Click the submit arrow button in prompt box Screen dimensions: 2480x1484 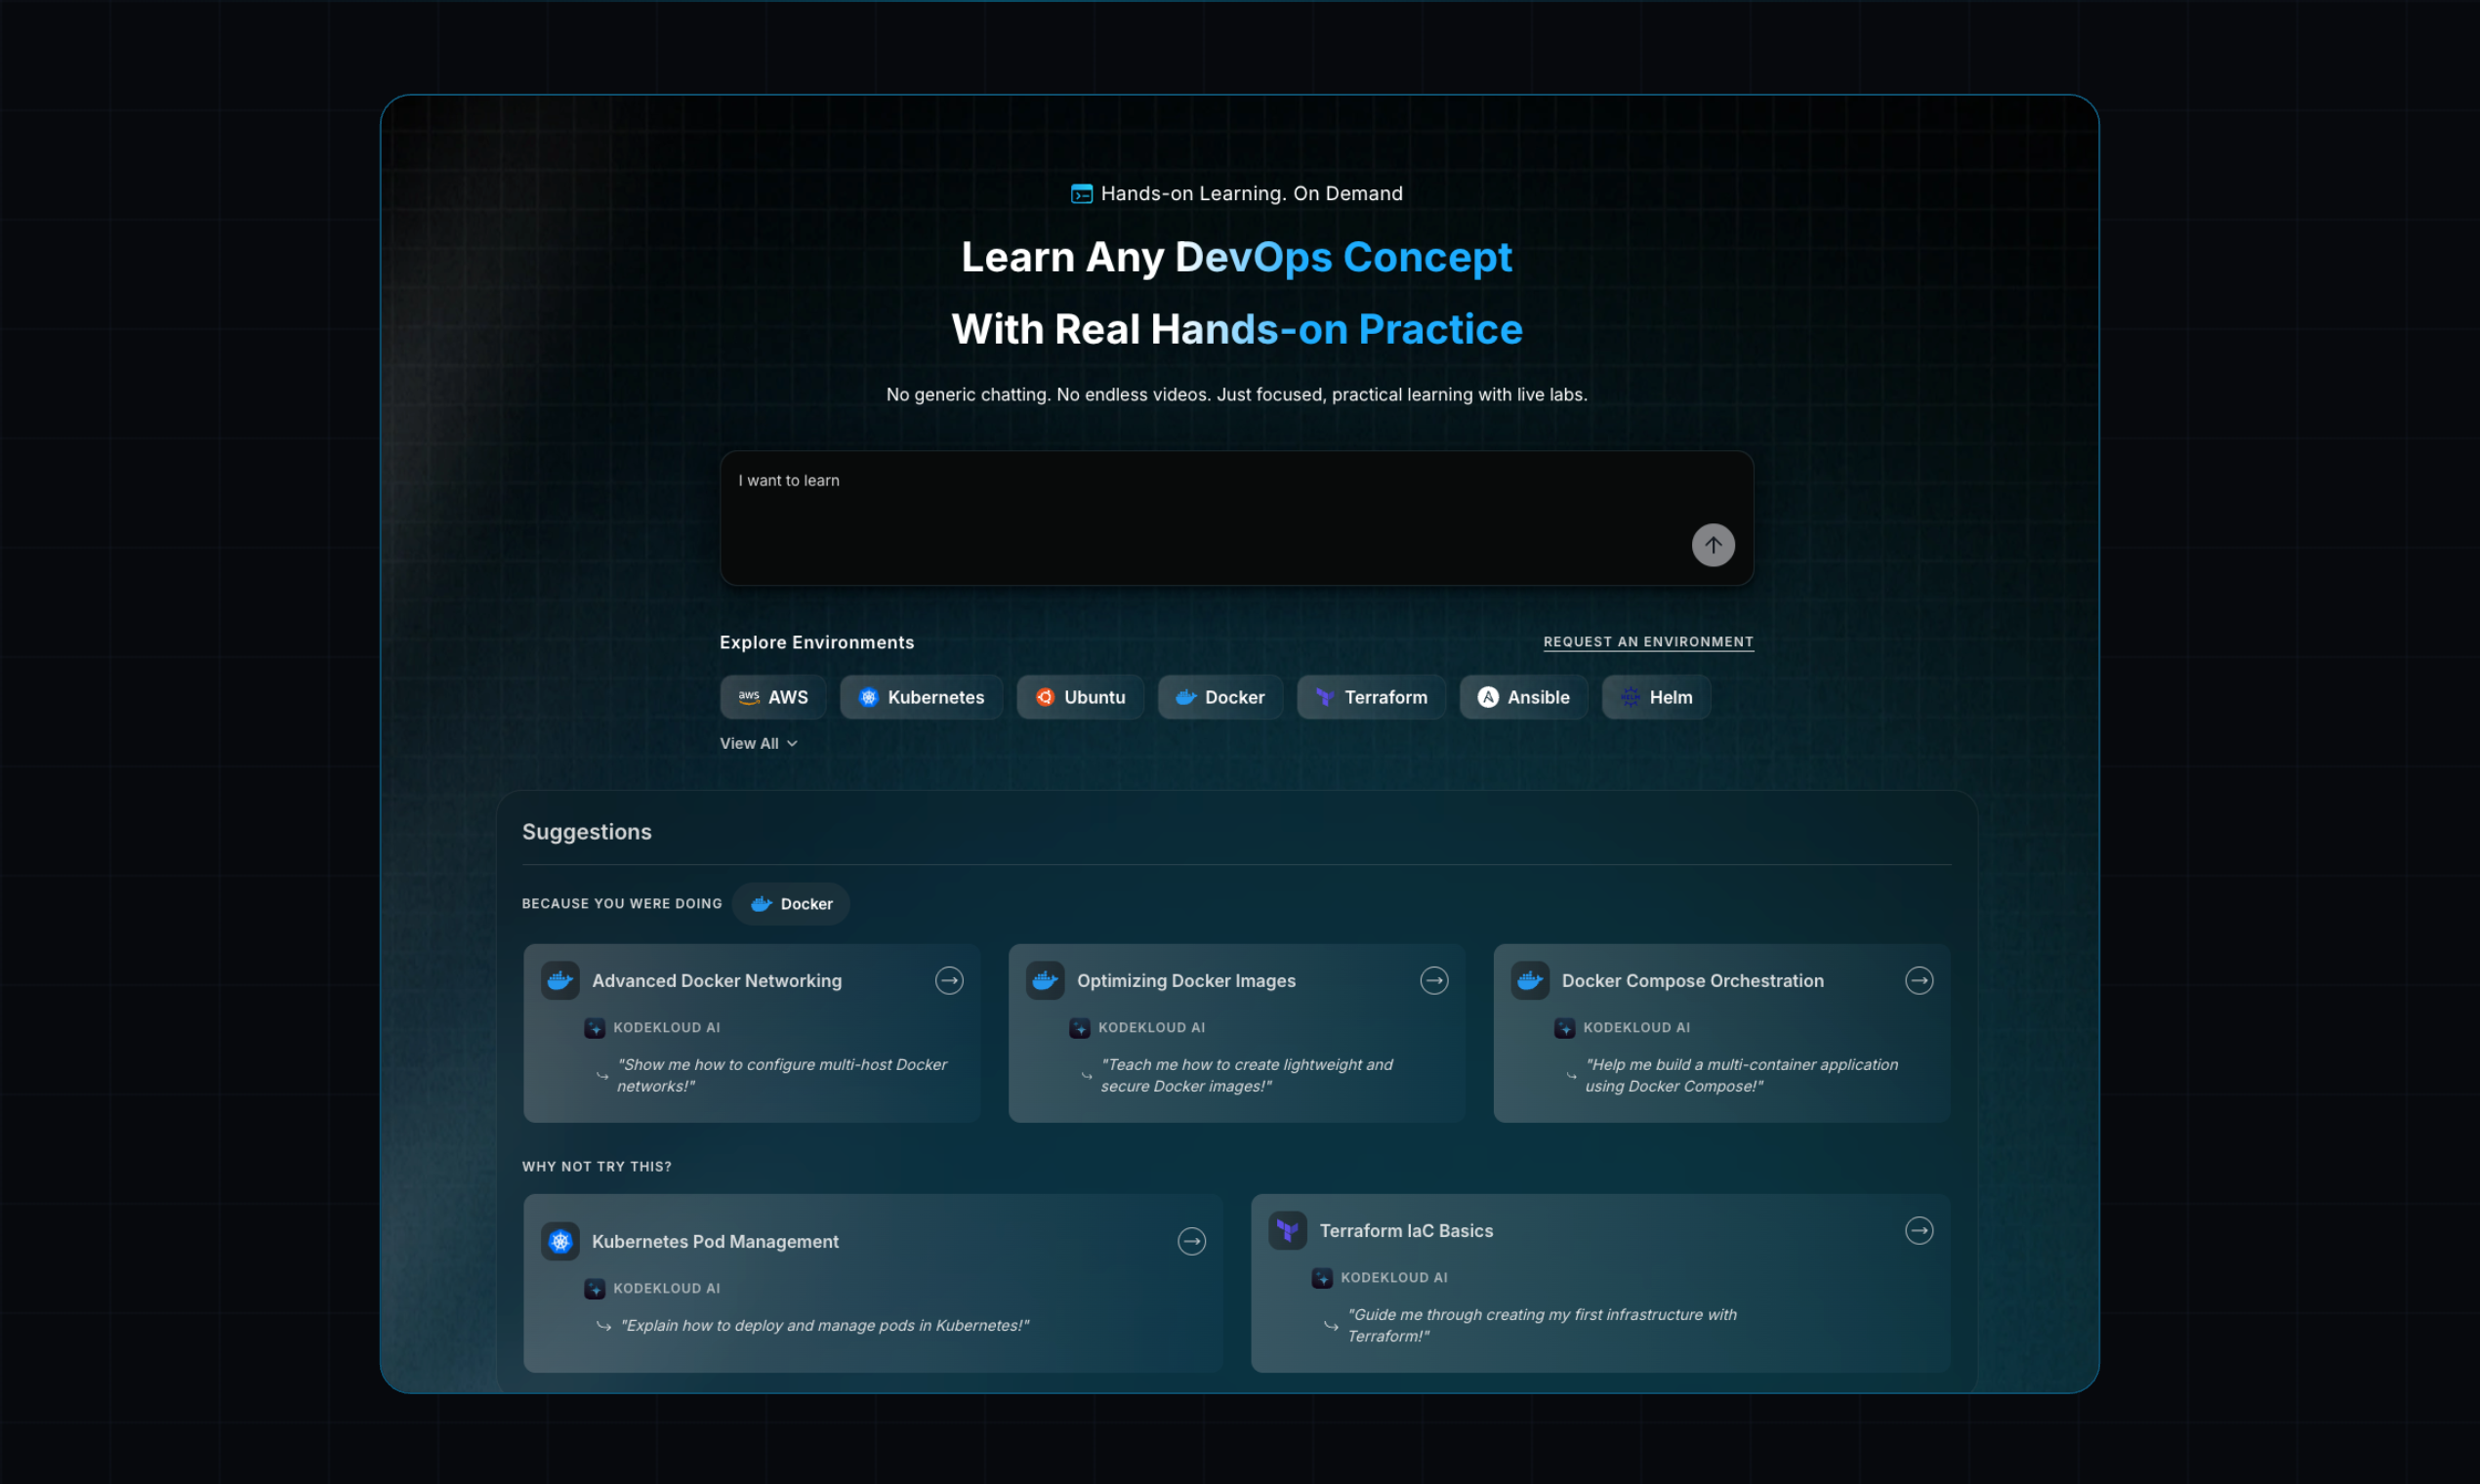(1712, 545)
